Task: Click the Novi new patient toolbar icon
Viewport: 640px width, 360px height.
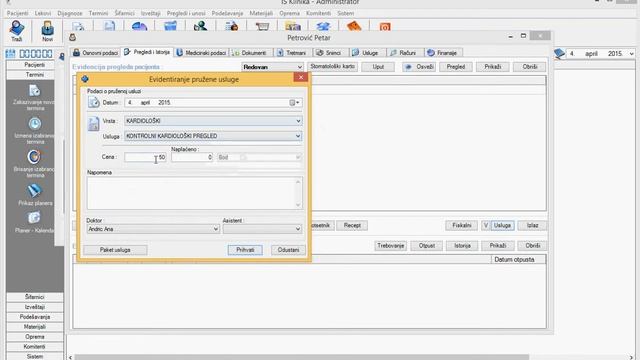Action: tap(47, 30)
